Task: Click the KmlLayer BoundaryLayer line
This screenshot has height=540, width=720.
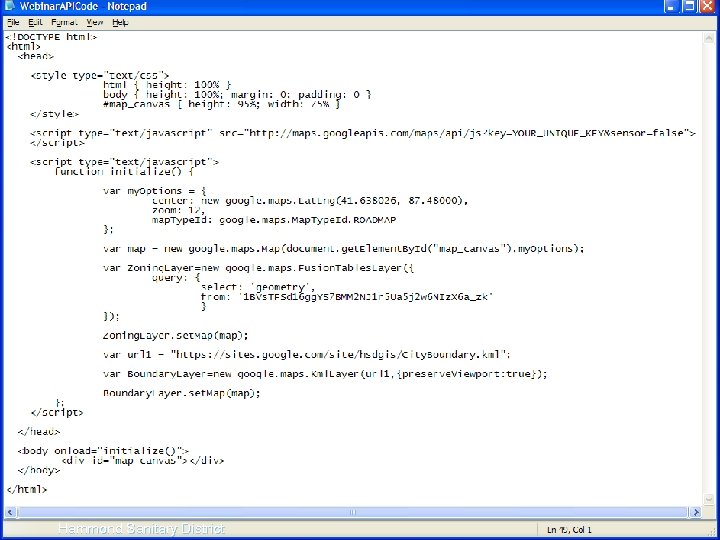Action: (x=325, y=374)
